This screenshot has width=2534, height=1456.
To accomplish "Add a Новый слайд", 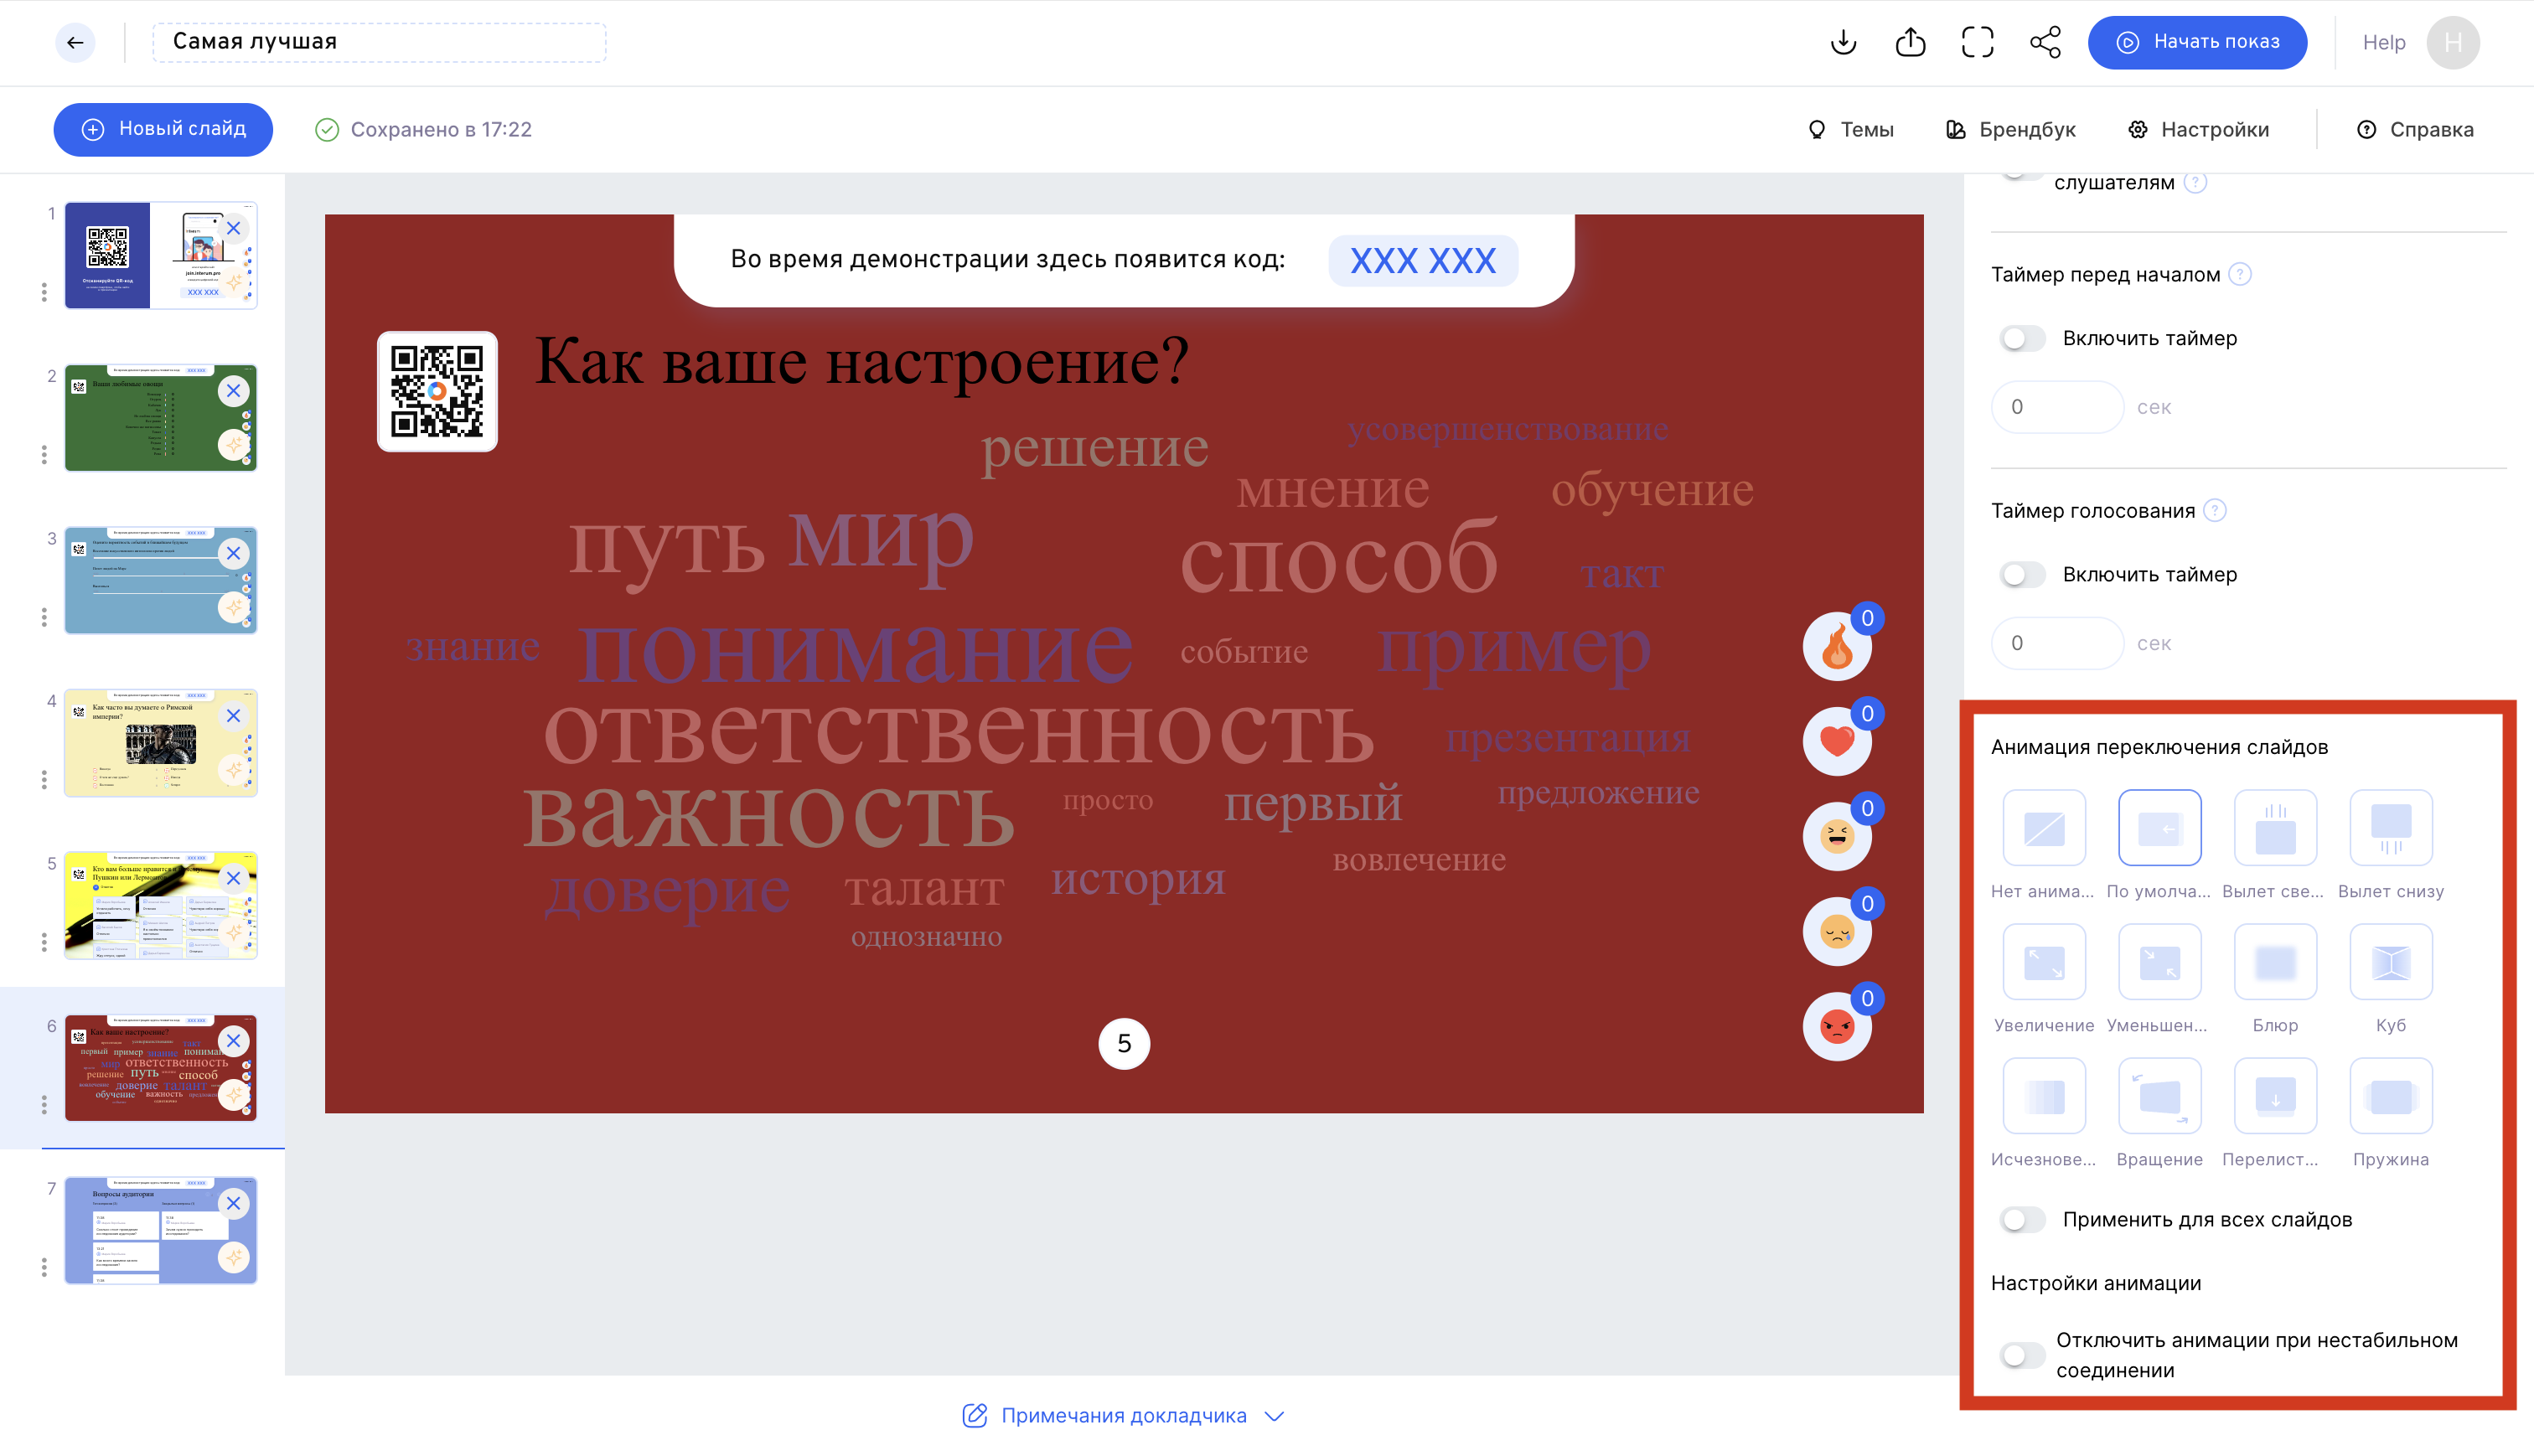I will (163, 129).
